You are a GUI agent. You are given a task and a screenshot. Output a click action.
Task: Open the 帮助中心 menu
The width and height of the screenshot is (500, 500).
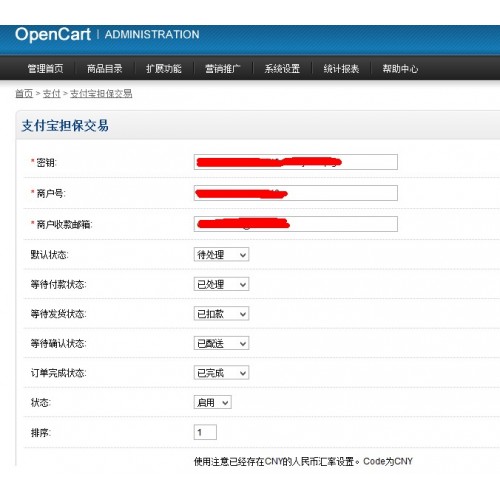400,69
